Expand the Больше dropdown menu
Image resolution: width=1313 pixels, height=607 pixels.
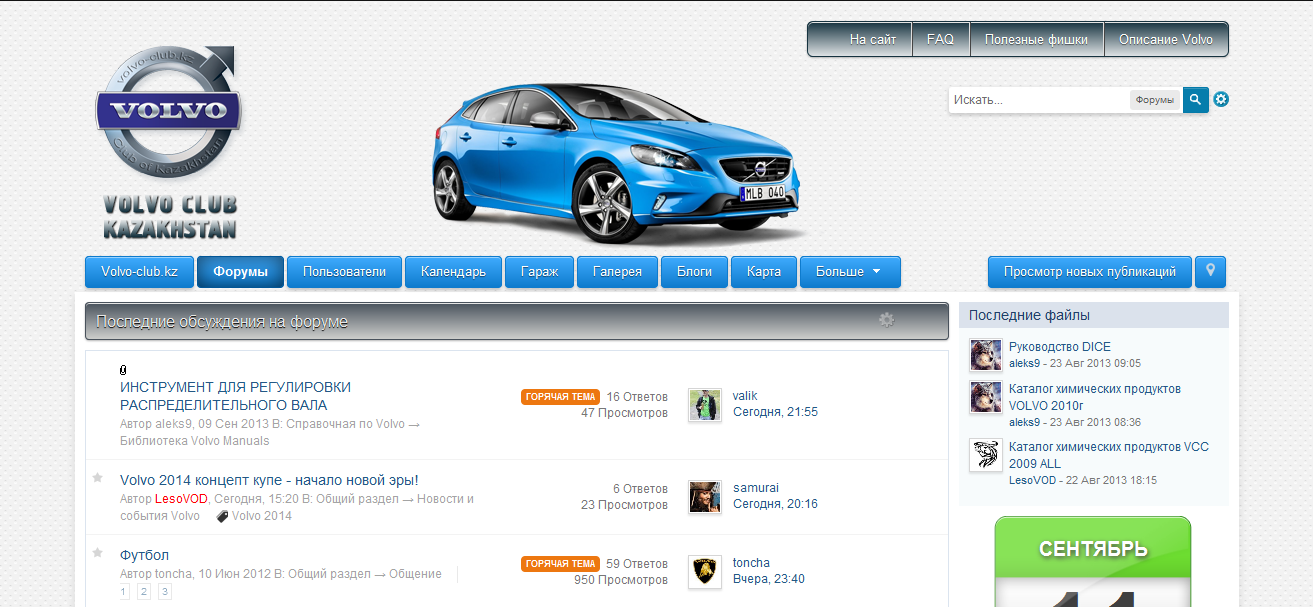pos(850,272)
